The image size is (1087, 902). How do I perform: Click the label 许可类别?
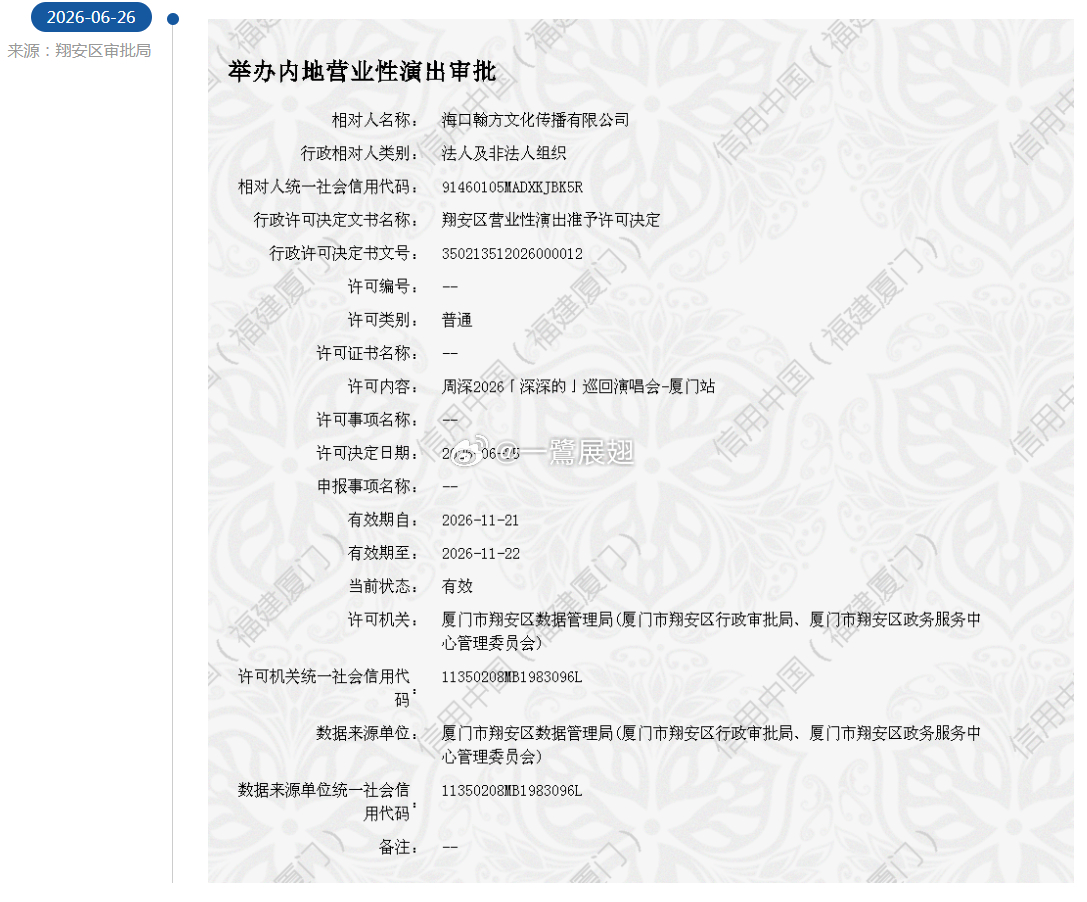383,320
